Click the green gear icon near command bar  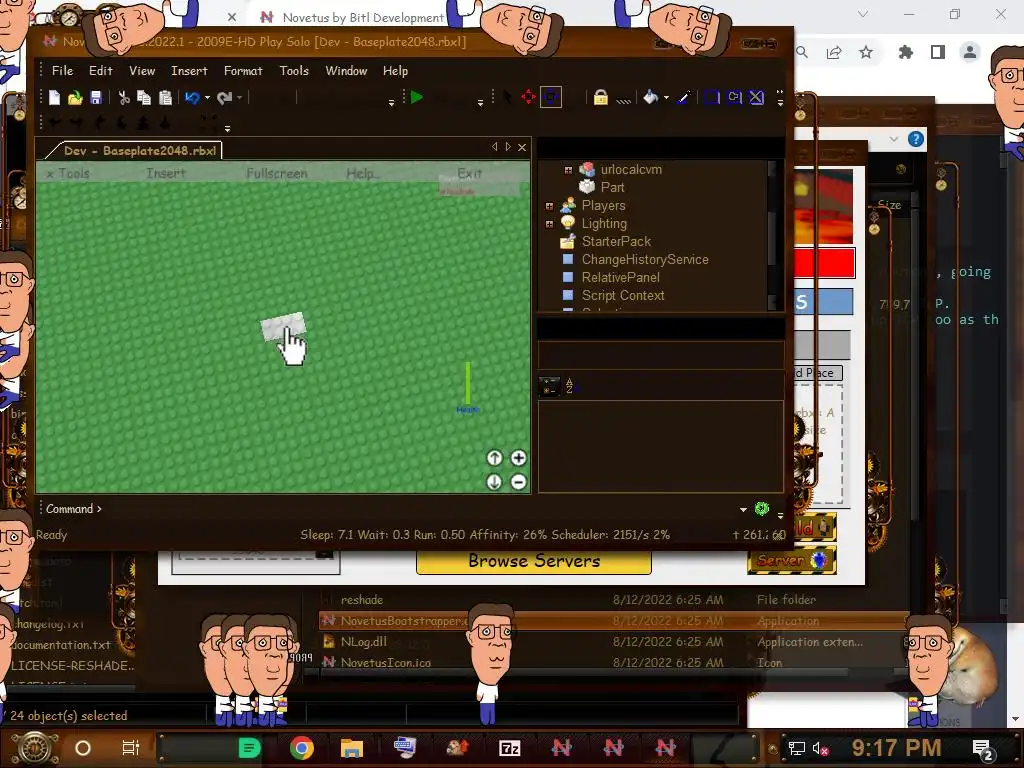[761, 508]
